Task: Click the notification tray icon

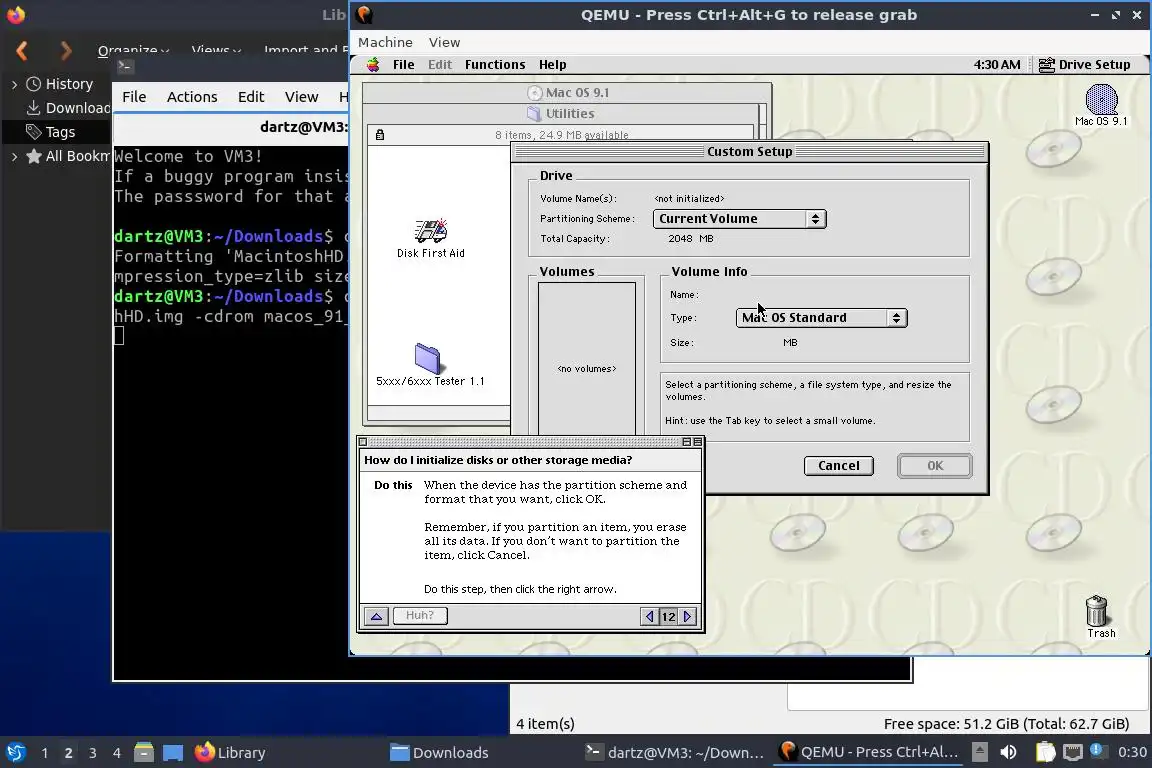Action: tap(1097, 751)
